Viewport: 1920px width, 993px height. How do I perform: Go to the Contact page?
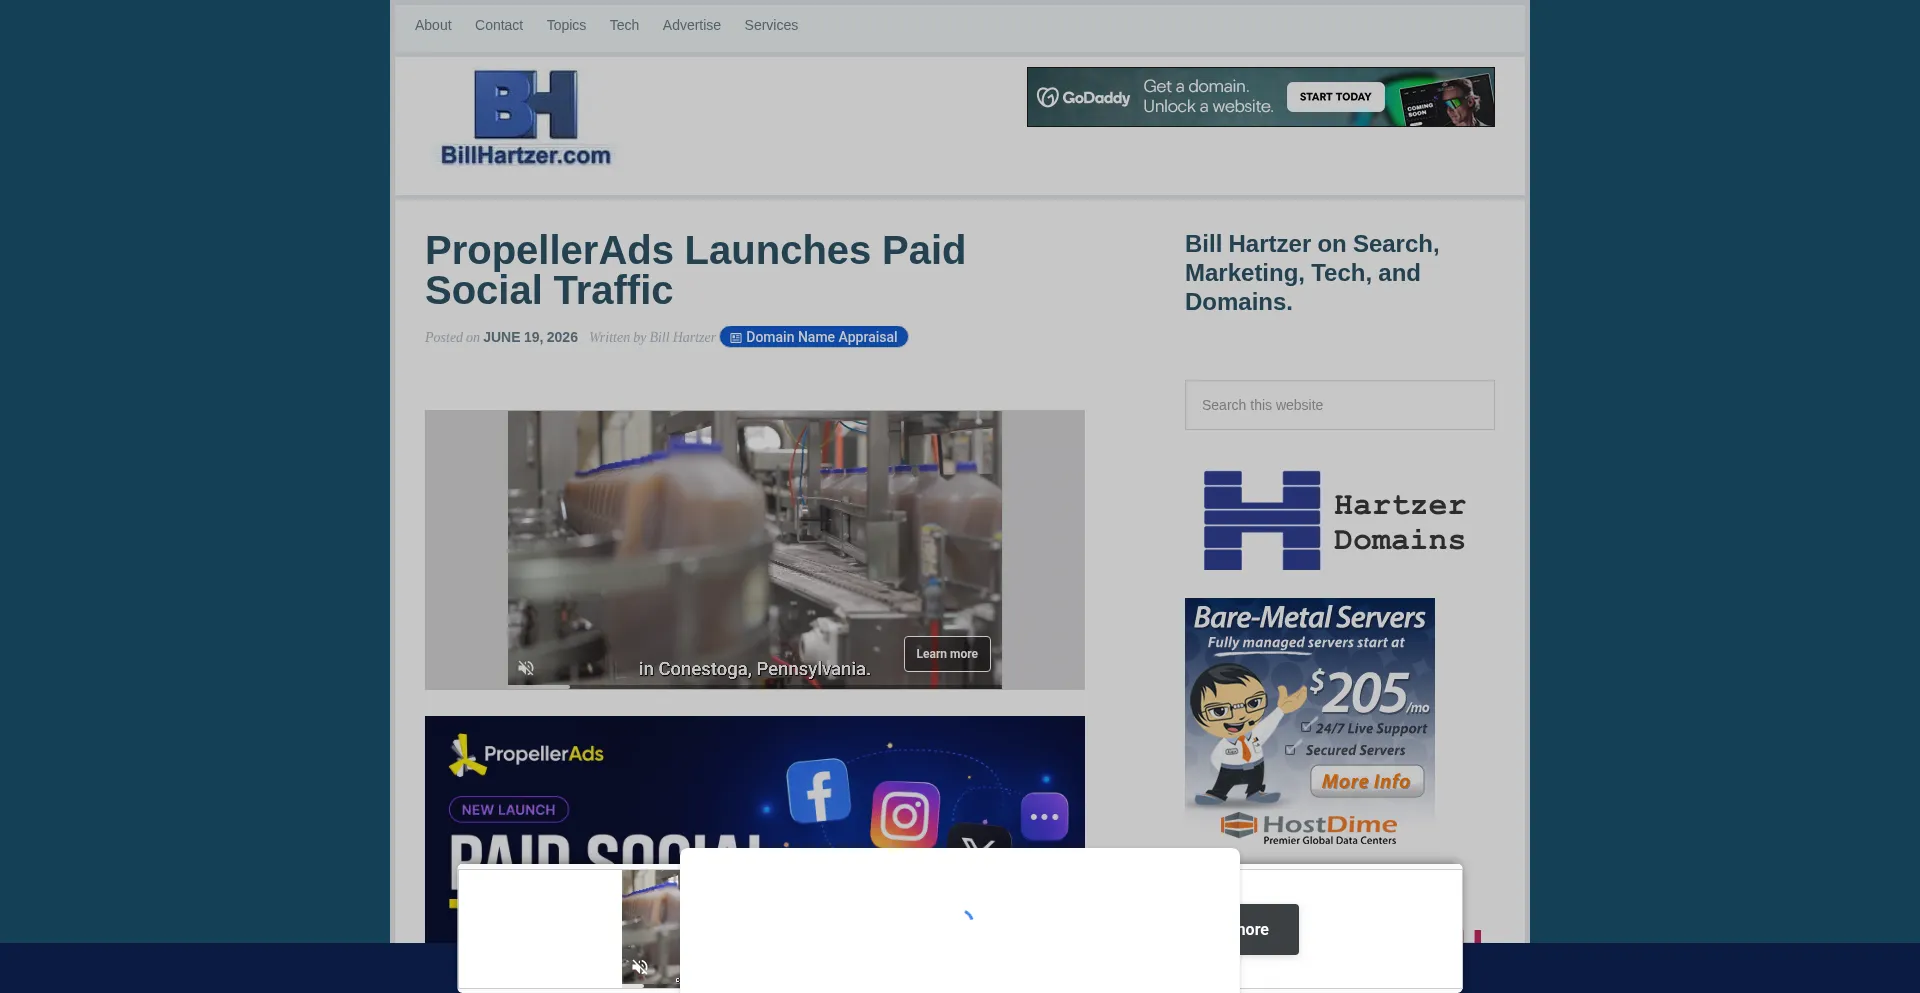(499, 25)
